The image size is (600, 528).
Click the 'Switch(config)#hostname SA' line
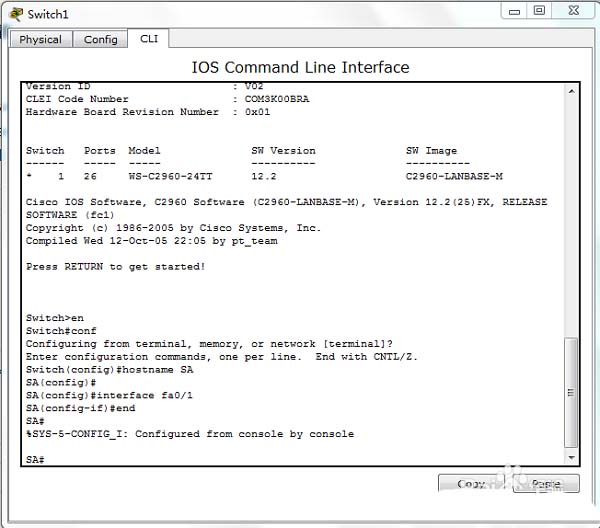pos(109,370)
